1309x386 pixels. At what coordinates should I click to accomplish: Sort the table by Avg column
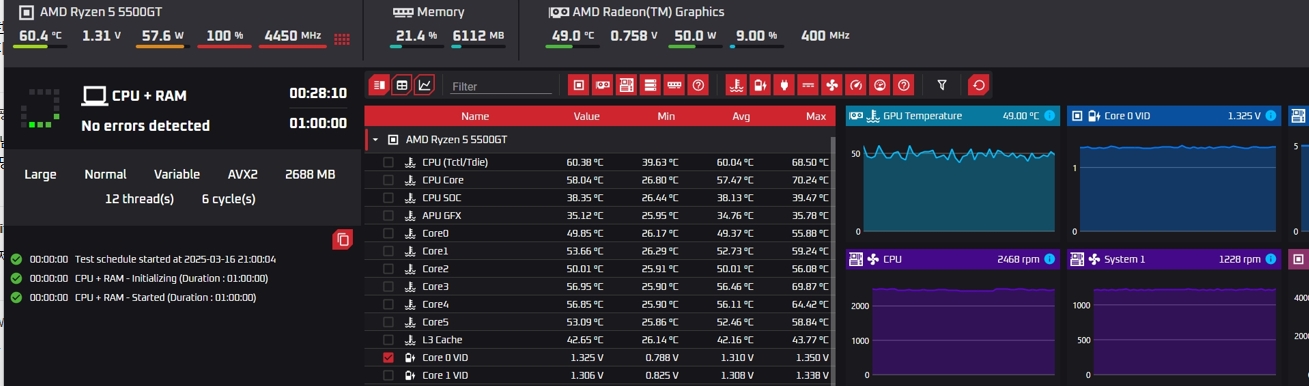tap(741, 116)
